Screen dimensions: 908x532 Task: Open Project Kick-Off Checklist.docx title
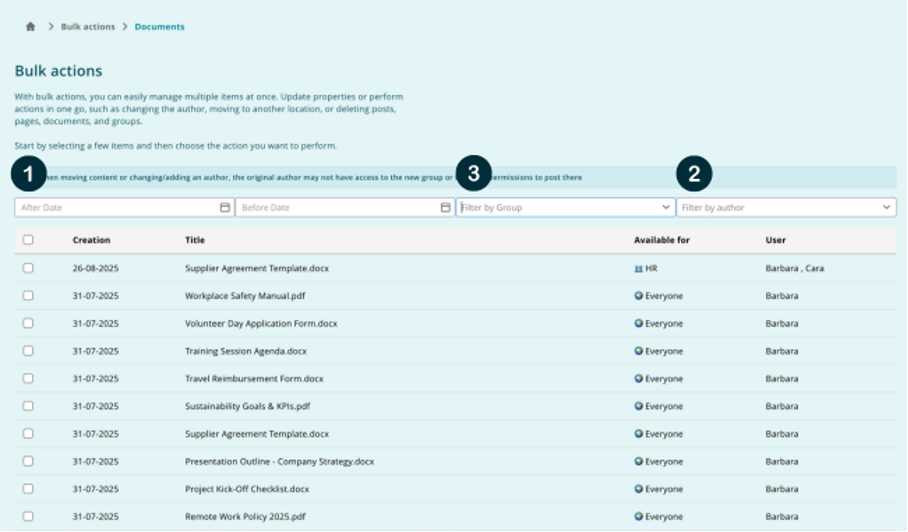click(247, 489)
